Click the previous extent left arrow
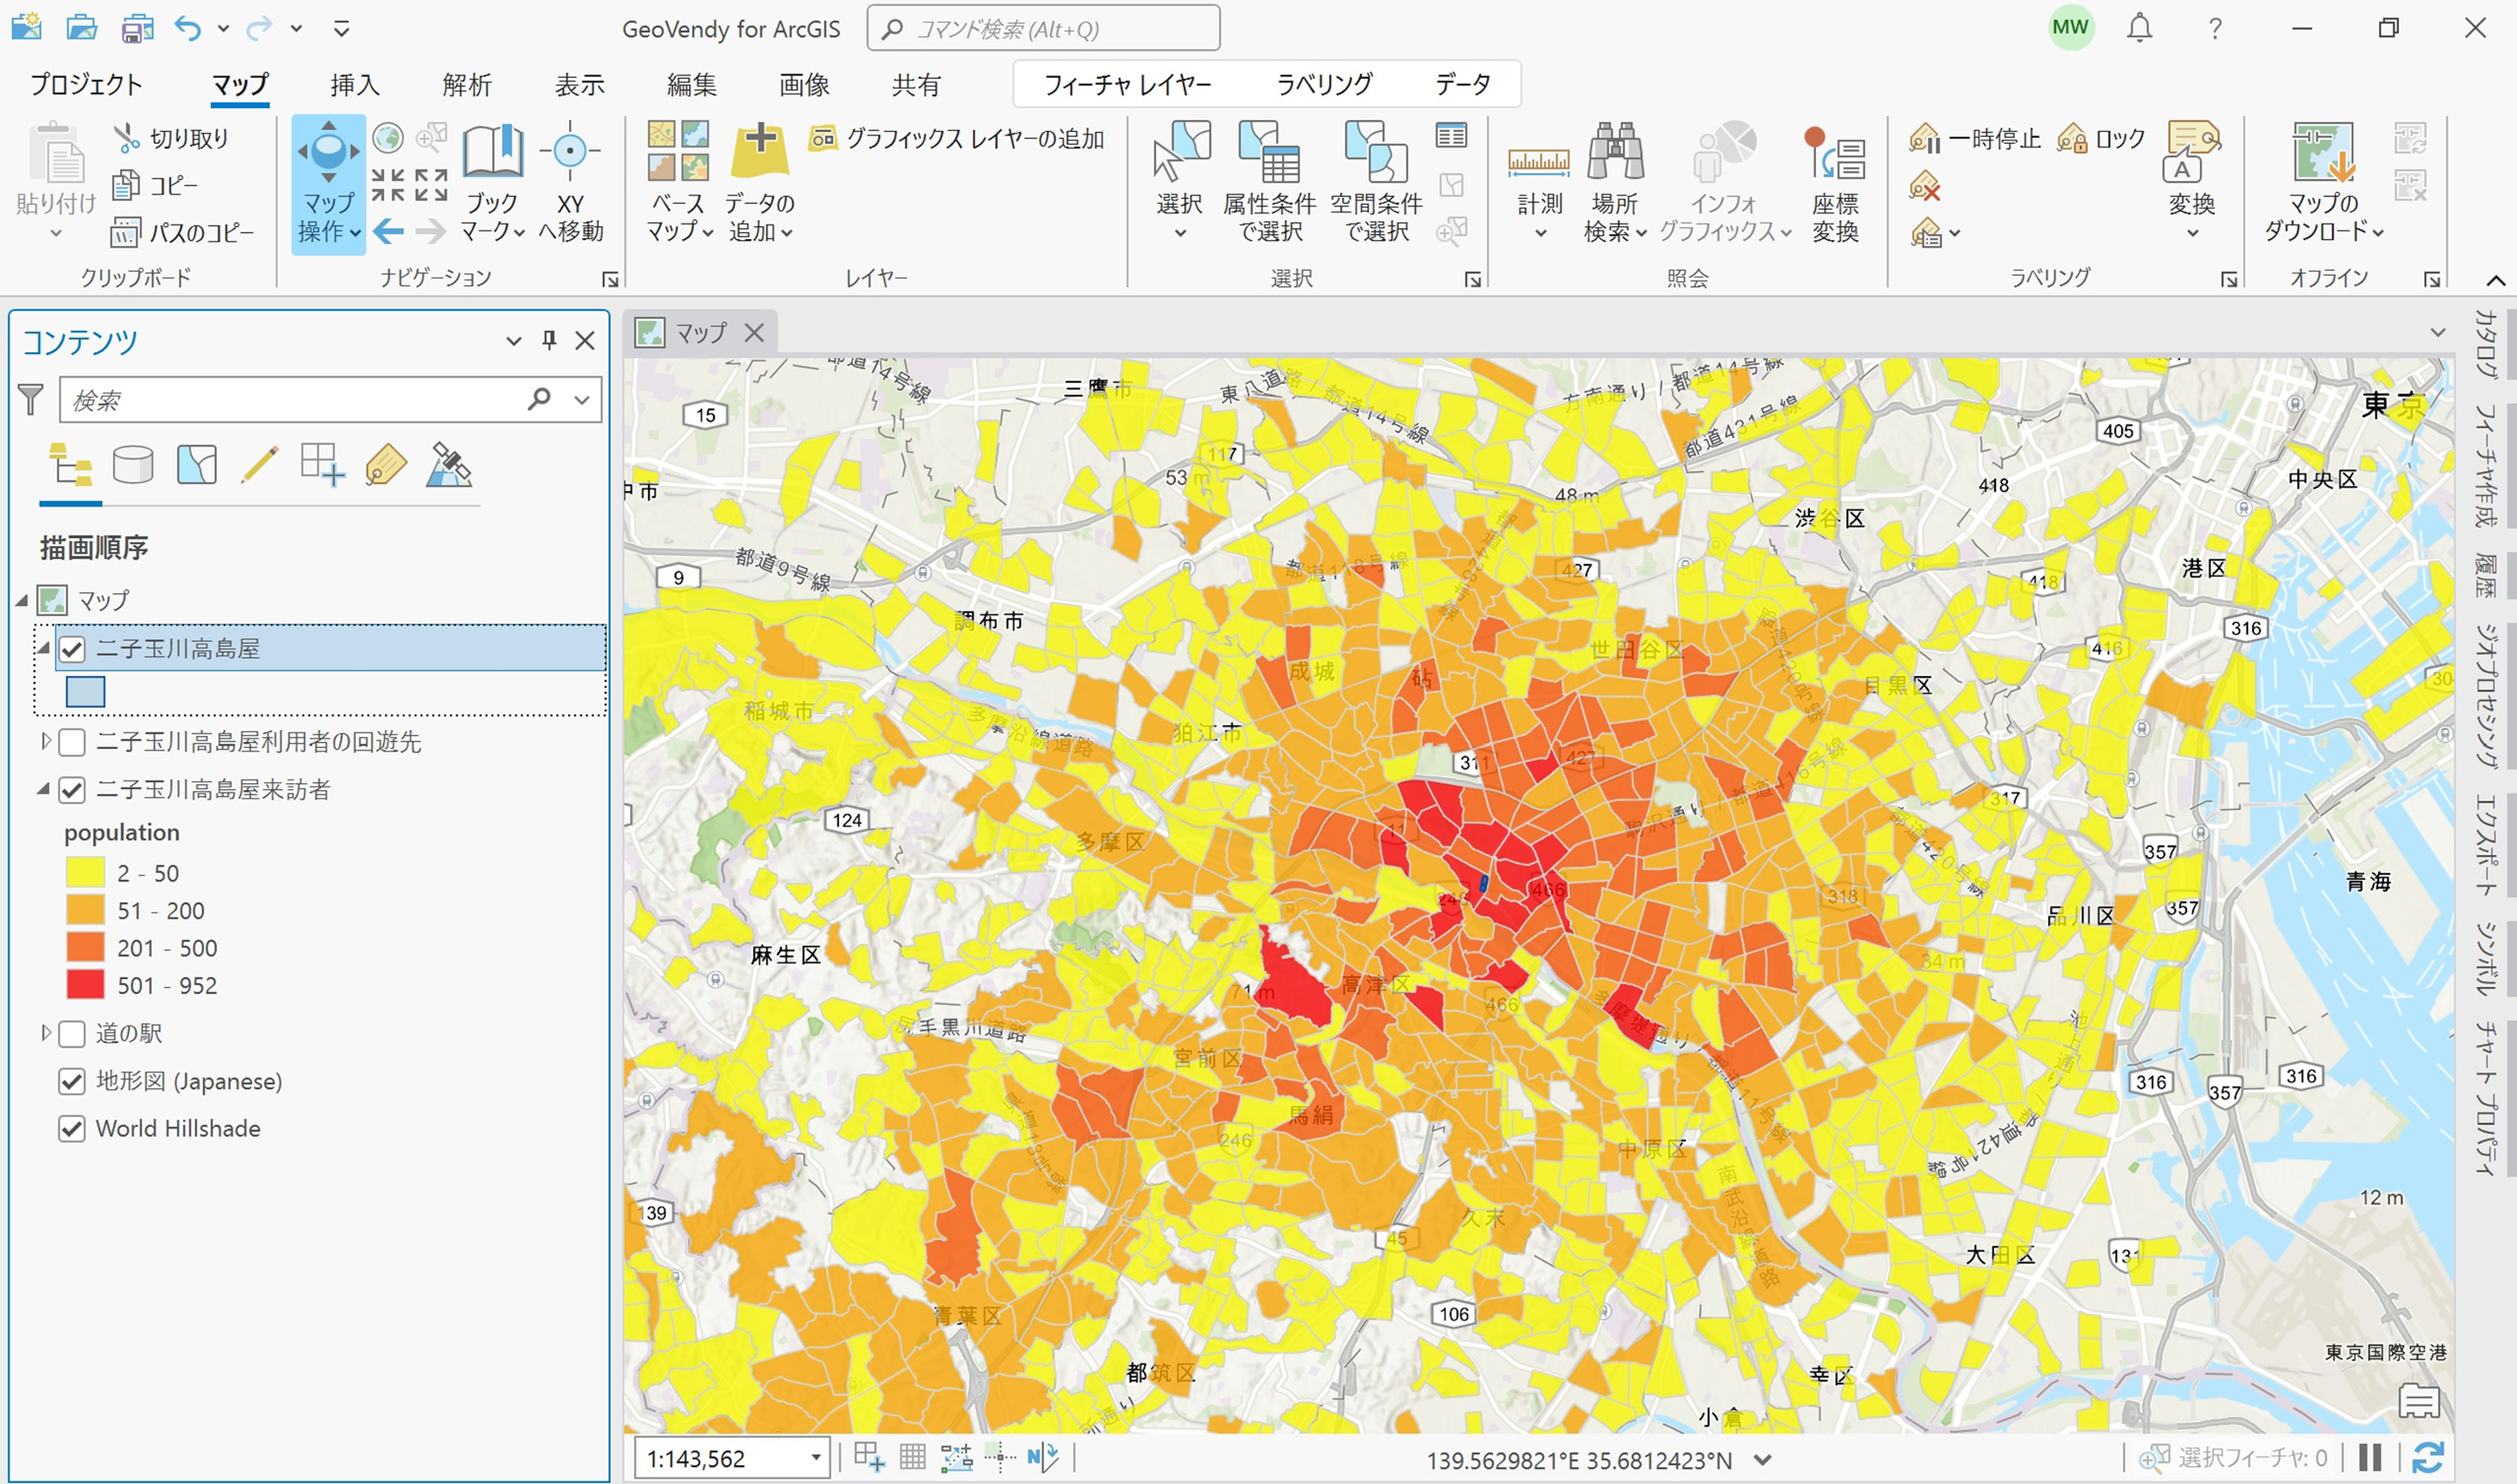The image size is (2517, 1484). (x=388, y=232)
